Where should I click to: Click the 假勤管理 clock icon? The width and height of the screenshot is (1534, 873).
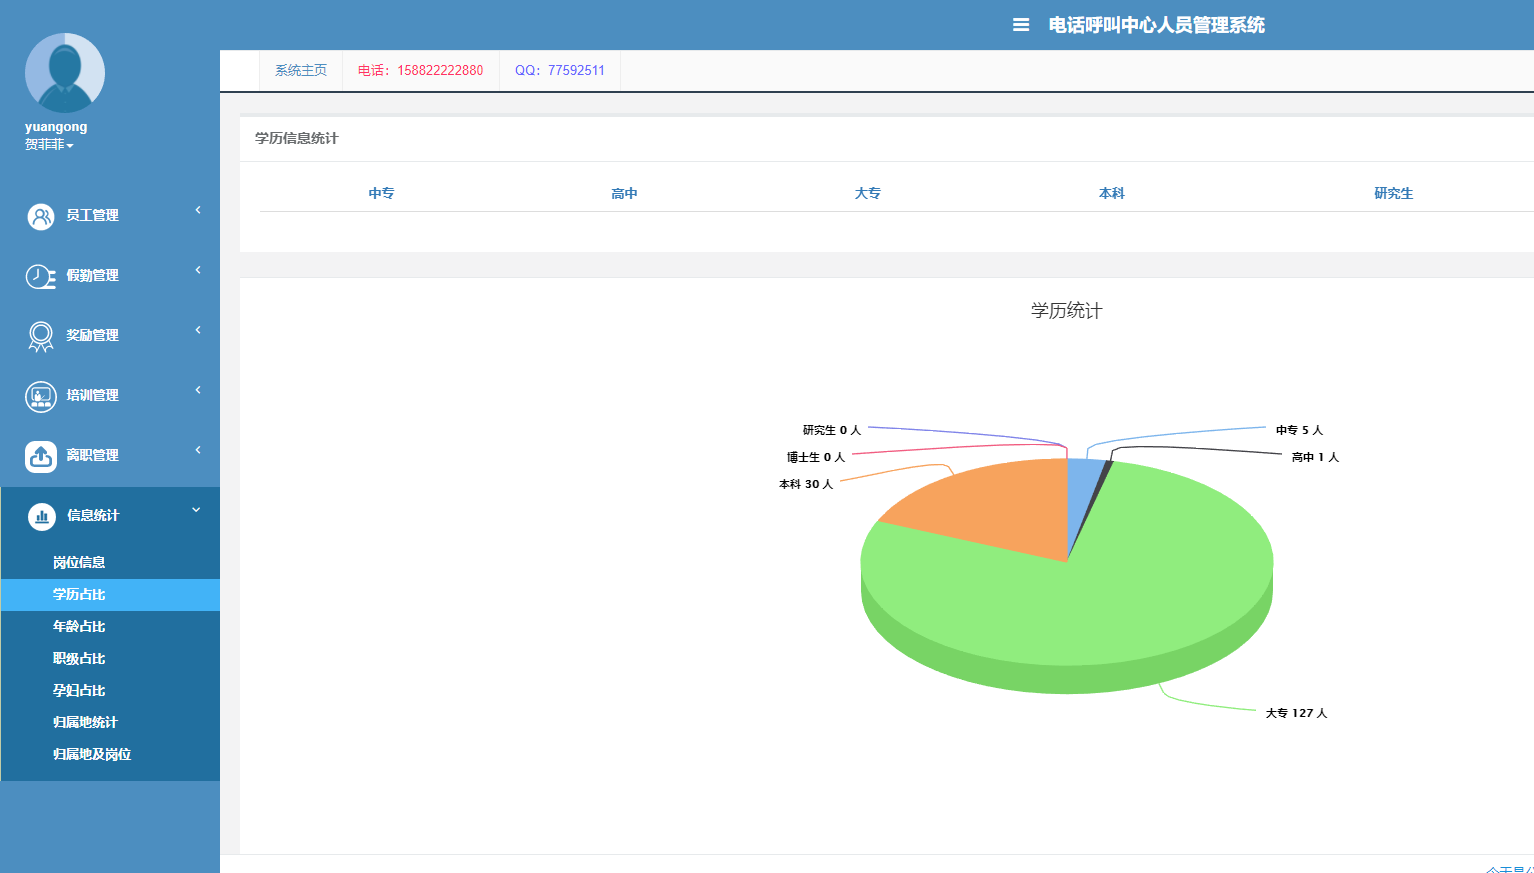click(x=41, y=276)
